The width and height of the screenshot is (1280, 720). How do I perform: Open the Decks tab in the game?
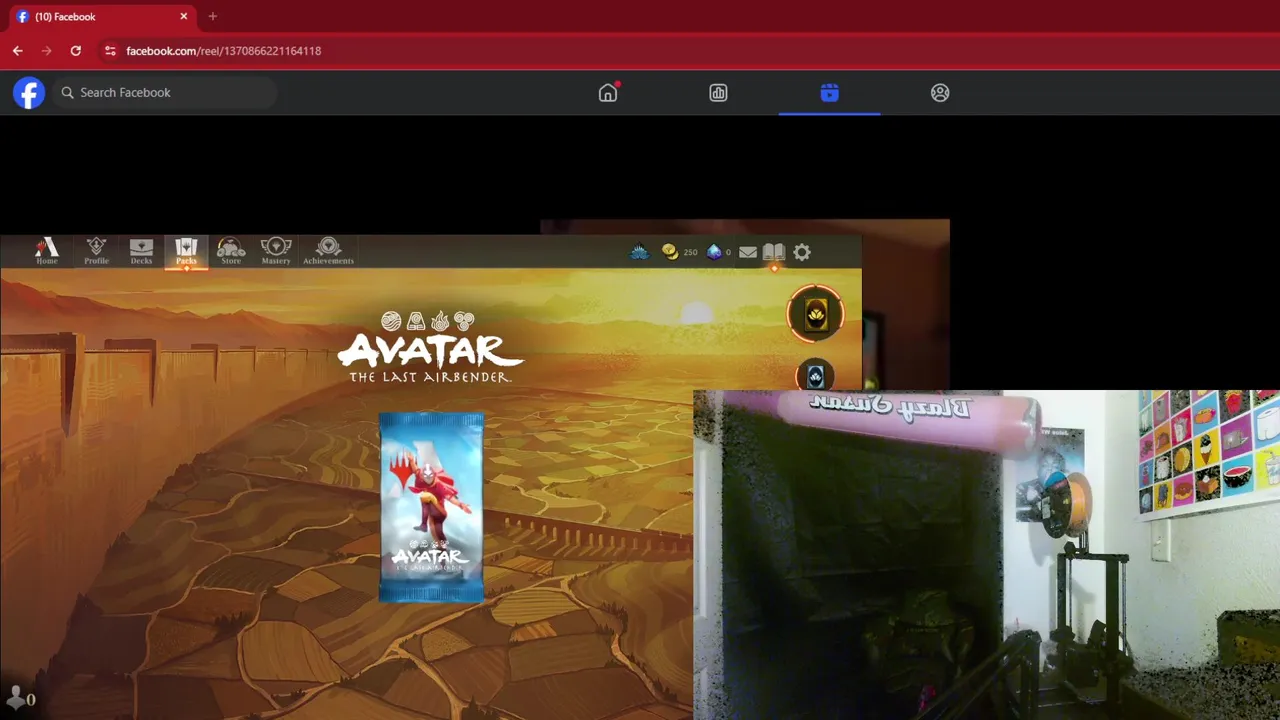click(141, 251)
